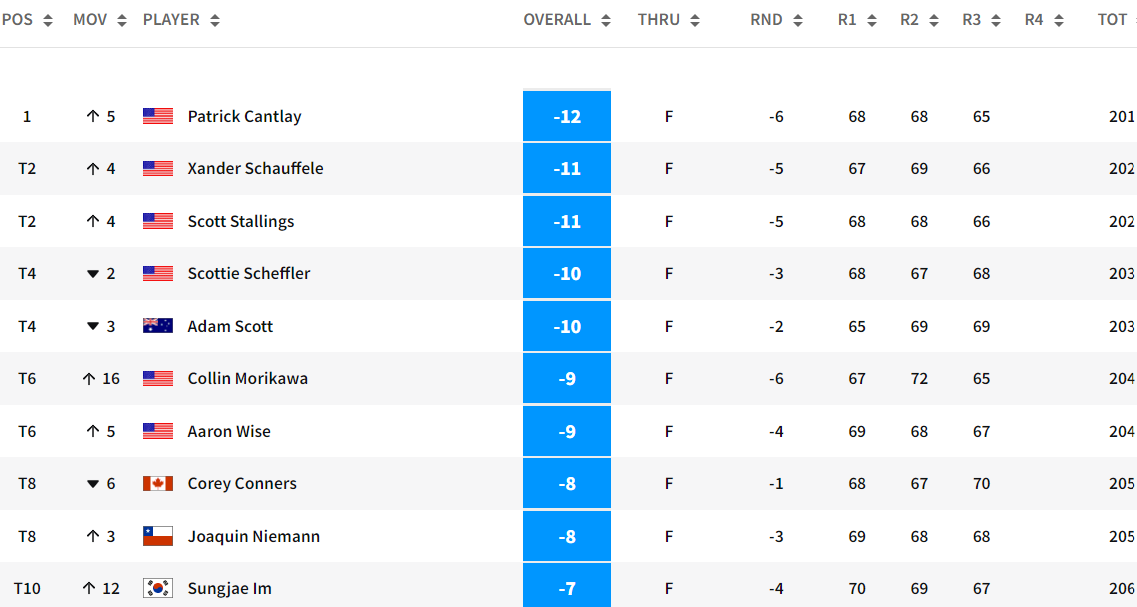Screen dimensions: 1137x607
Task: Sort by the OVERALL column header
Action: tap(566, 20)
